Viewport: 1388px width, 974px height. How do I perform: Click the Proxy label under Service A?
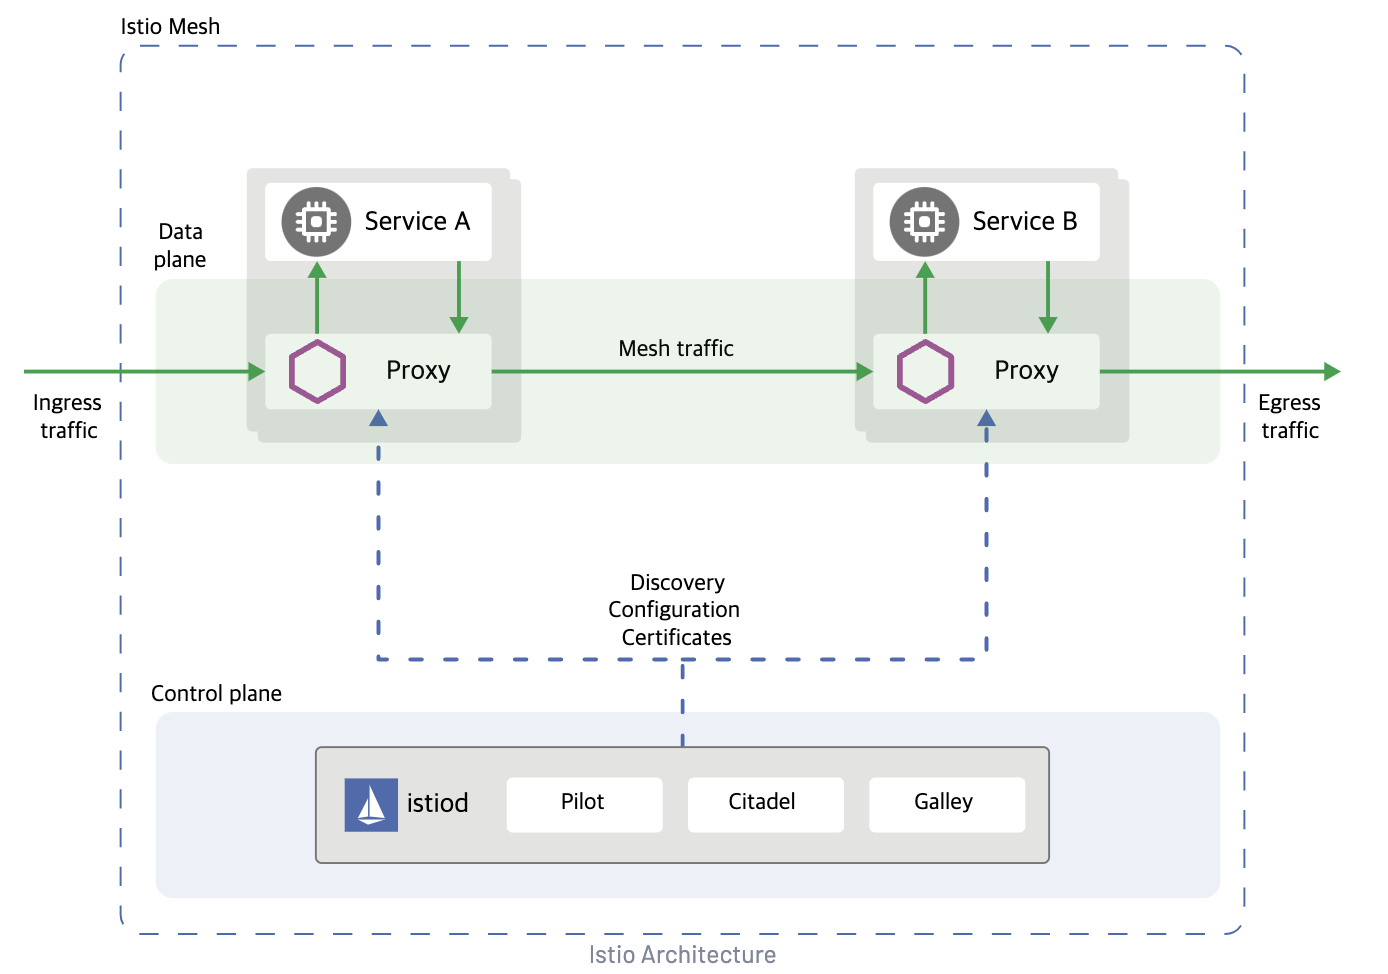tap(418, 371)
